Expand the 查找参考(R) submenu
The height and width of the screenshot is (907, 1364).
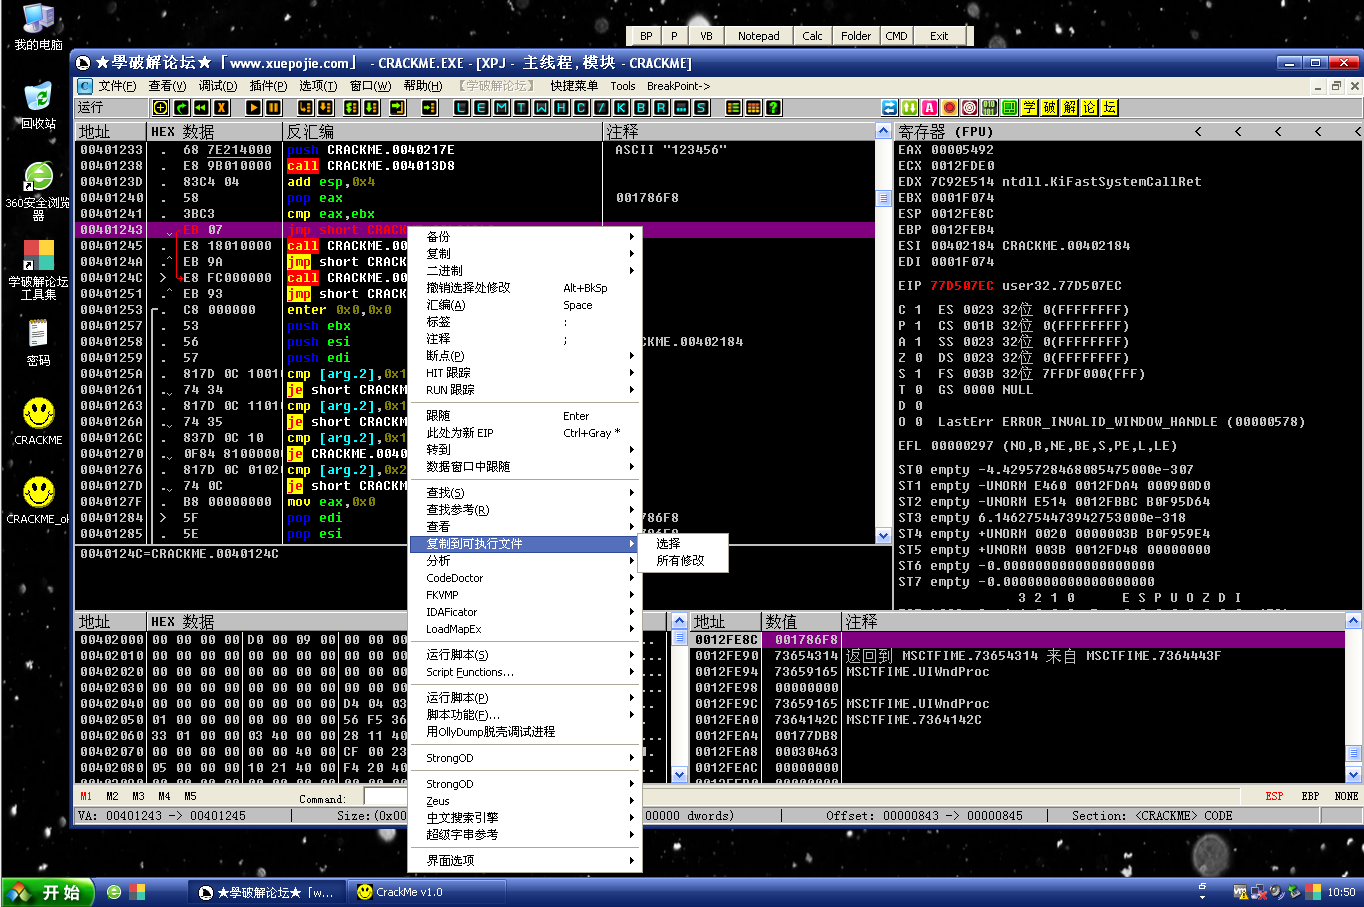[x=526, y=510]
